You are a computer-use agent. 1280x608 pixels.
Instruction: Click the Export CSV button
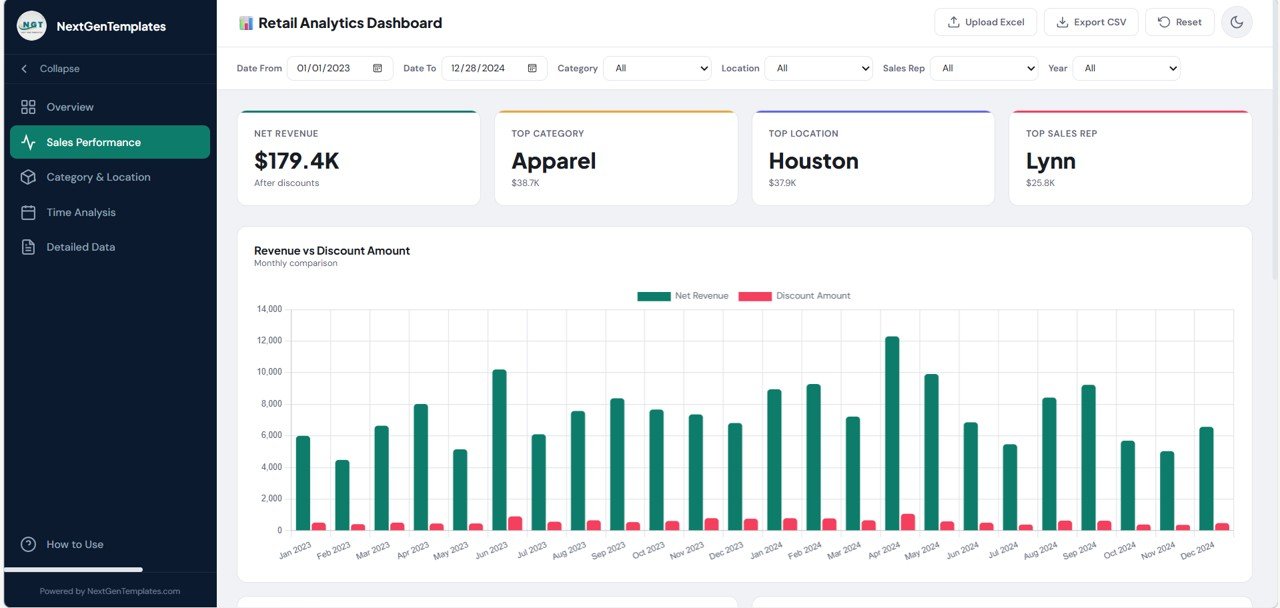1091,21
